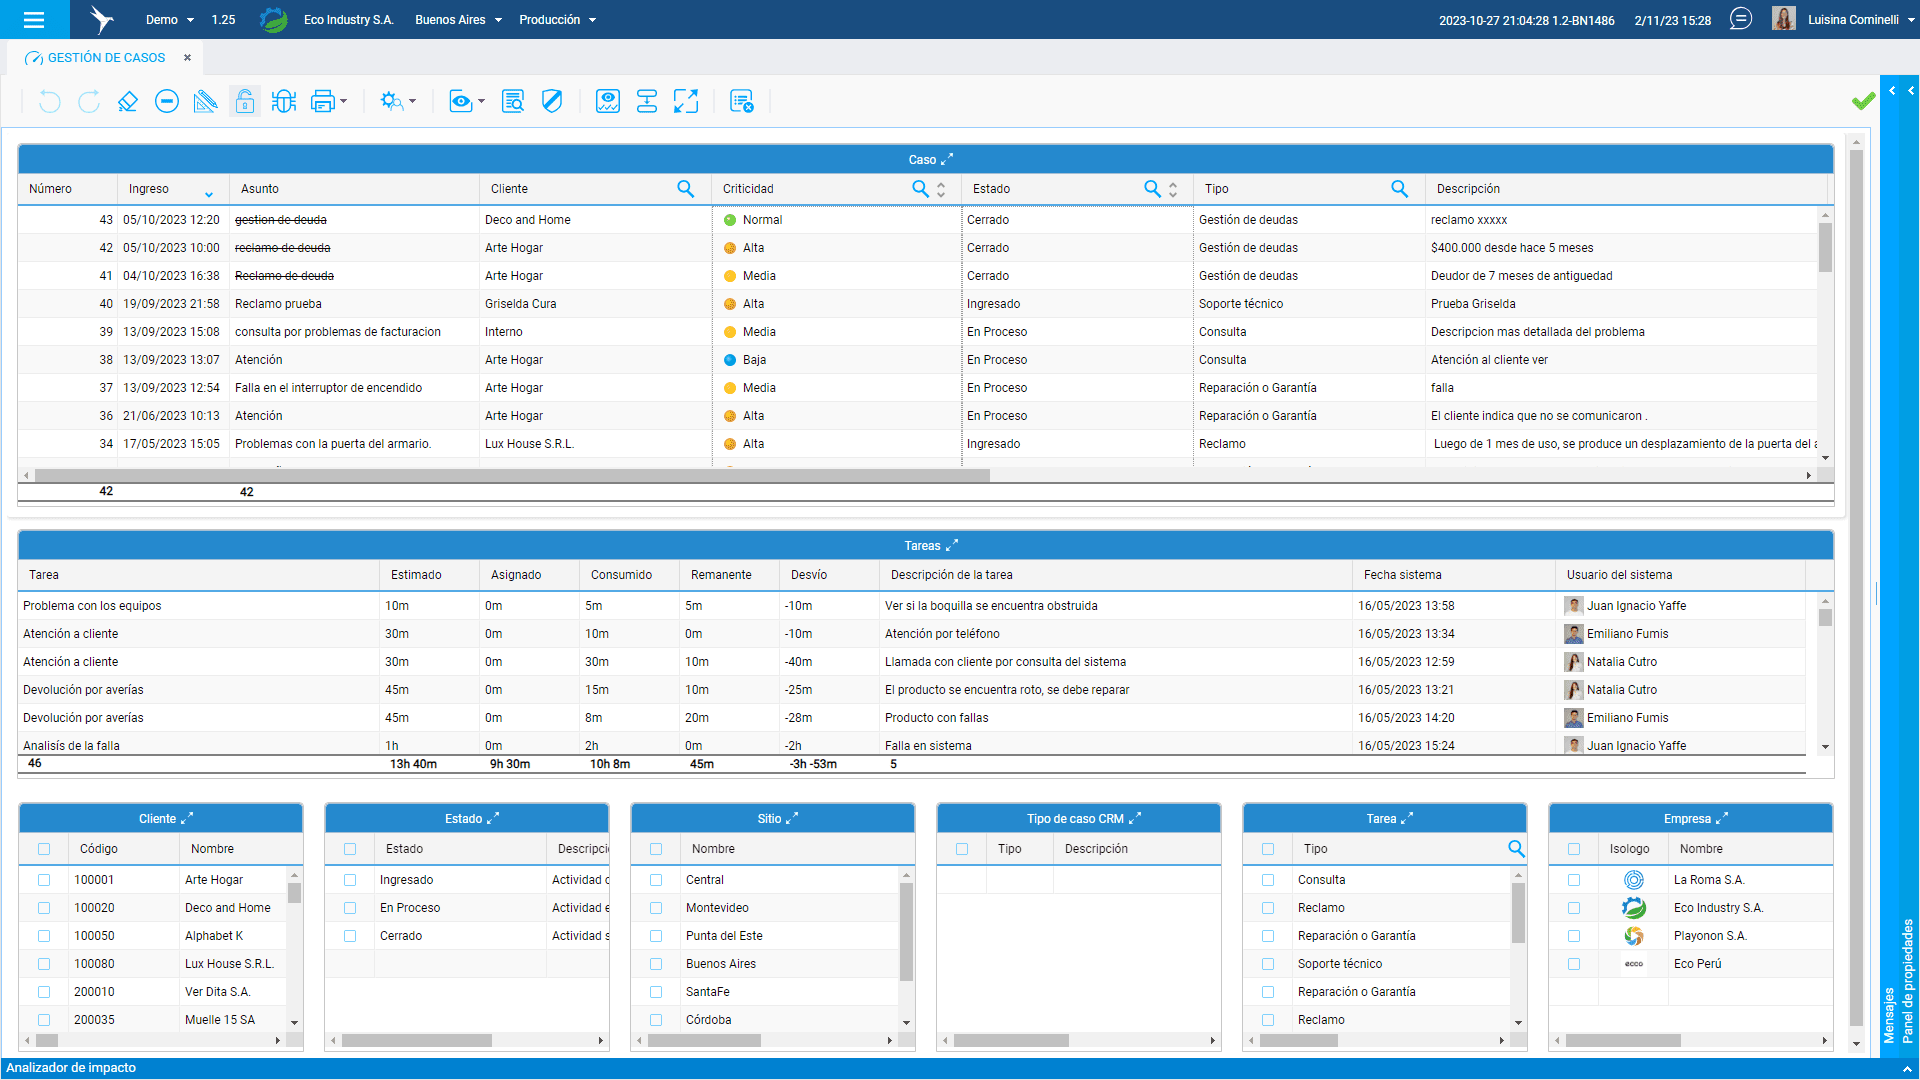The image size is (1920, 1080).
Task: Expand the print icon dropdown arrow
Action: pyautogui.click(x=343, y=101)
